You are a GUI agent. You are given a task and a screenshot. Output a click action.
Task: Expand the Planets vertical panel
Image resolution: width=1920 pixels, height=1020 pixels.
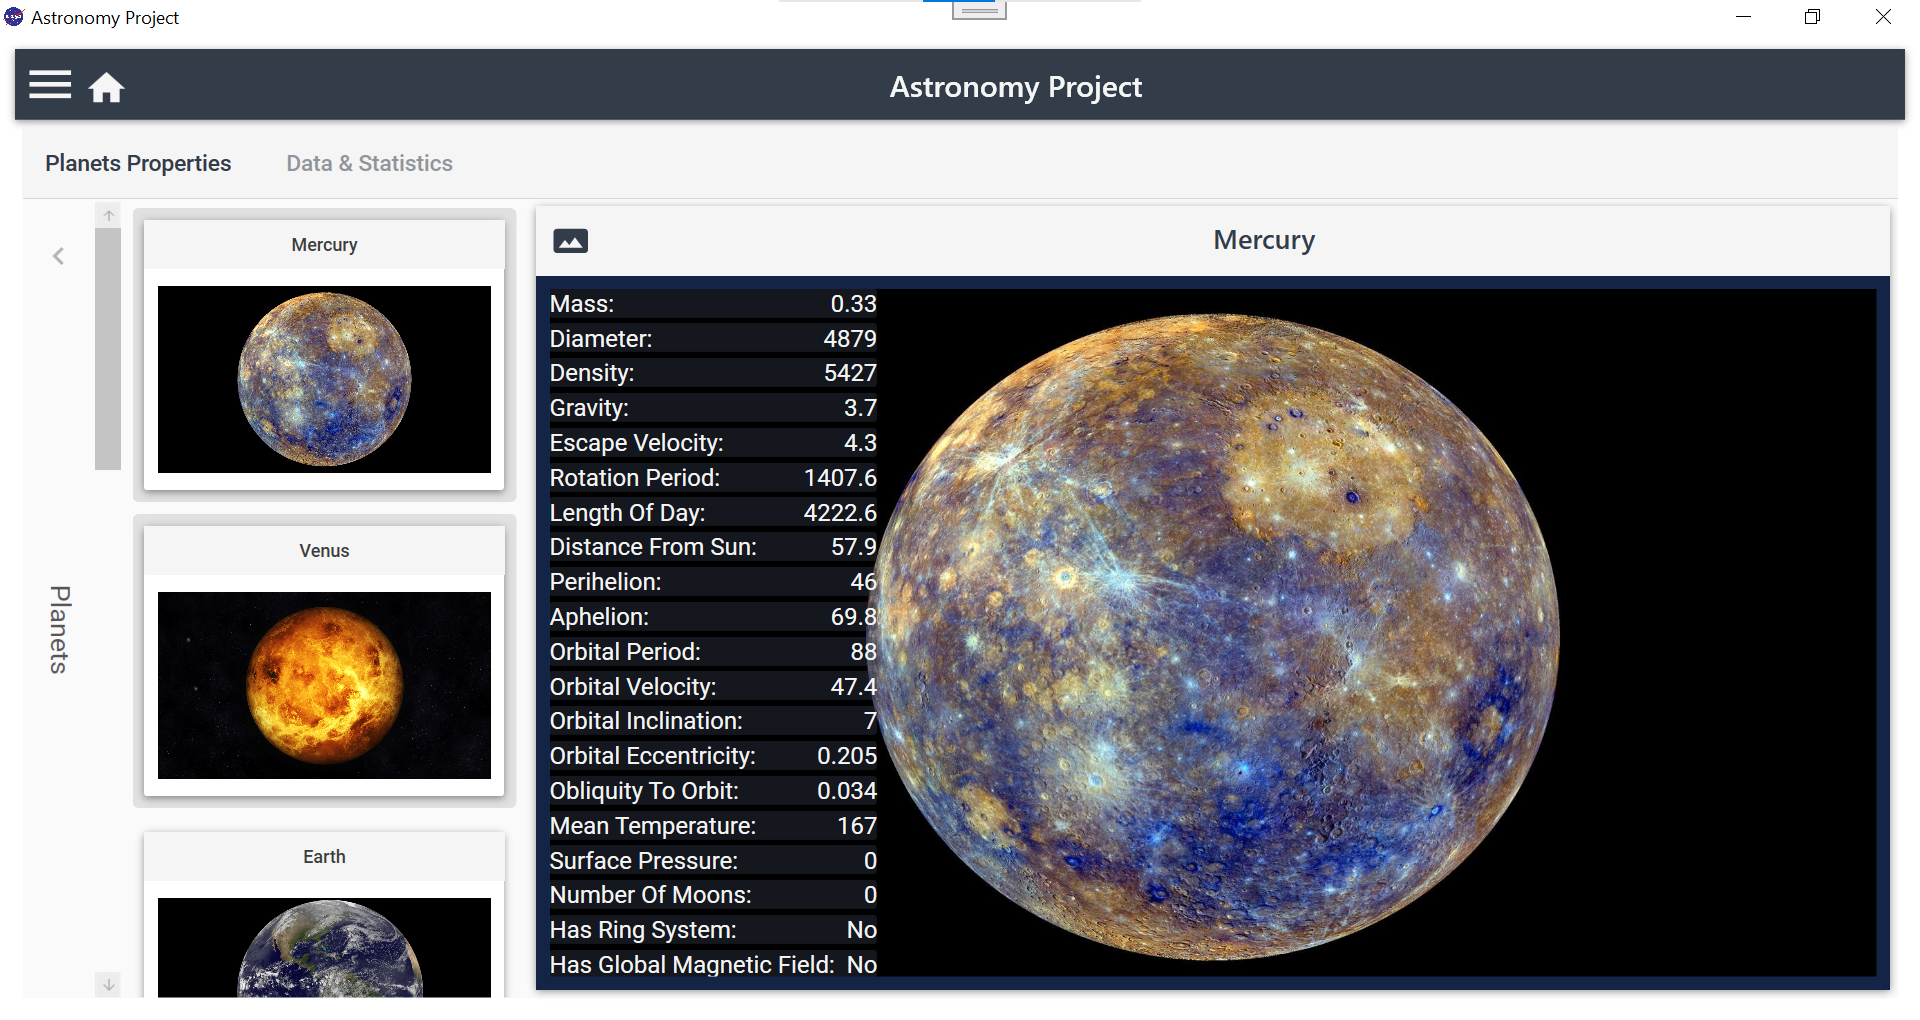coord(58,630)
